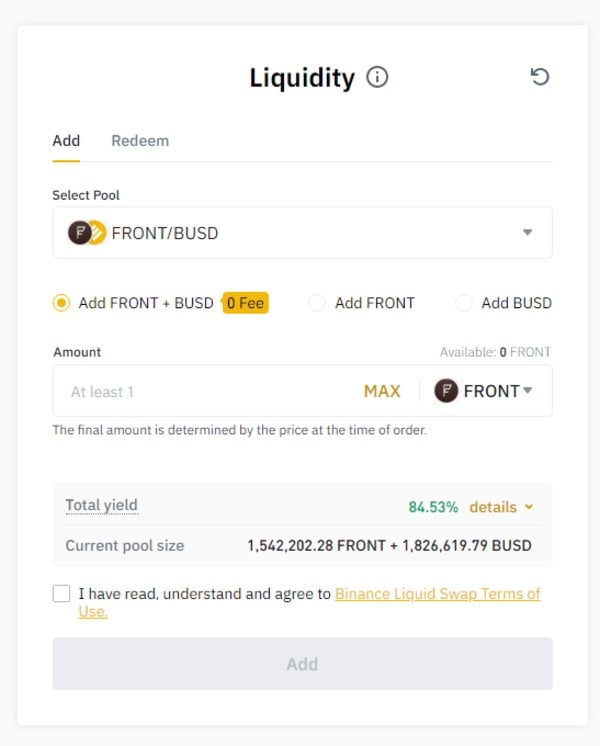
Task: Expand the total yield details
Action: point(501,507)
